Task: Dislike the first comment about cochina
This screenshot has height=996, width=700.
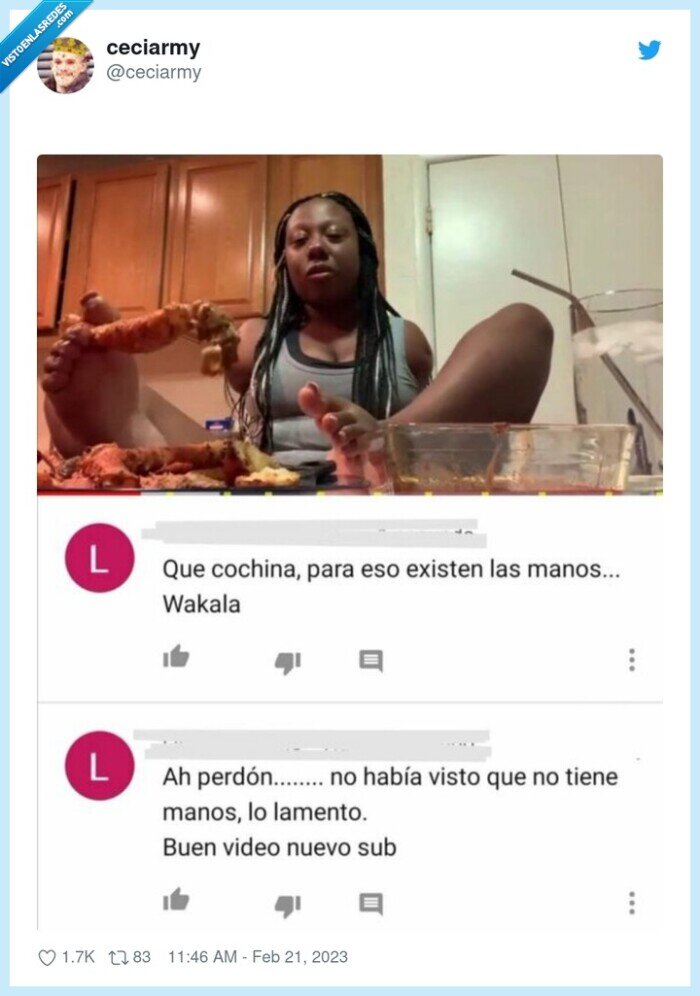Action: point(287,663)
